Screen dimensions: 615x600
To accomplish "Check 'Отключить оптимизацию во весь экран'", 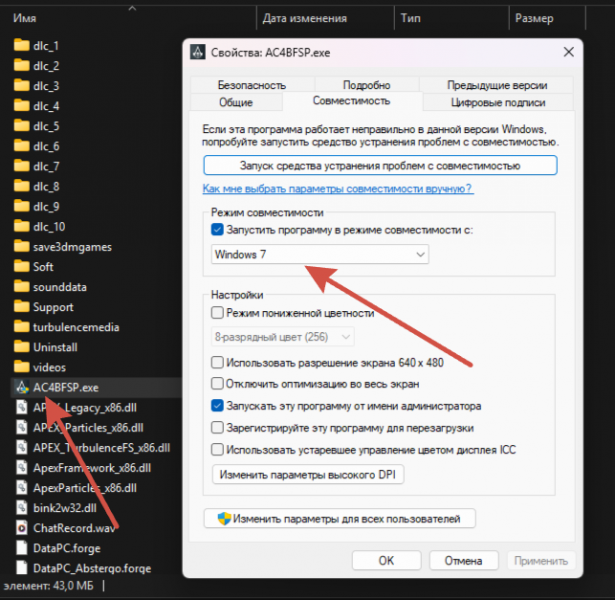I will coord(217,384).
